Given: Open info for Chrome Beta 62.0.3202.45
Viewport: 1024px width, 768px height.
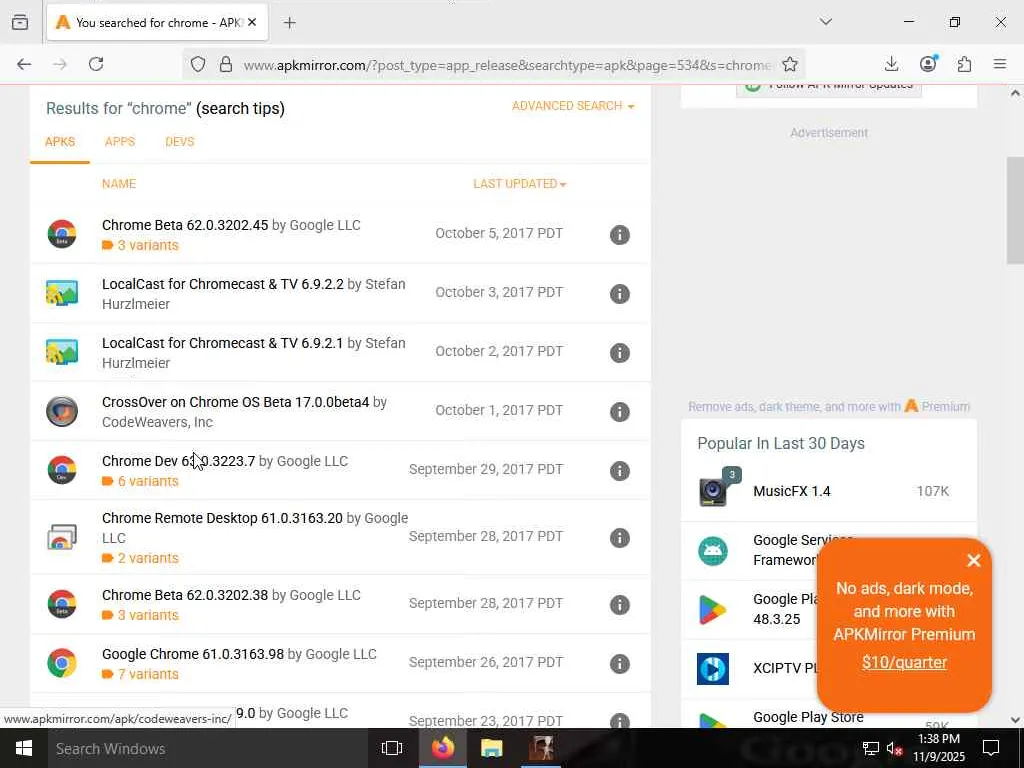Looking at the screenshot, I should [x=619, y=234].
